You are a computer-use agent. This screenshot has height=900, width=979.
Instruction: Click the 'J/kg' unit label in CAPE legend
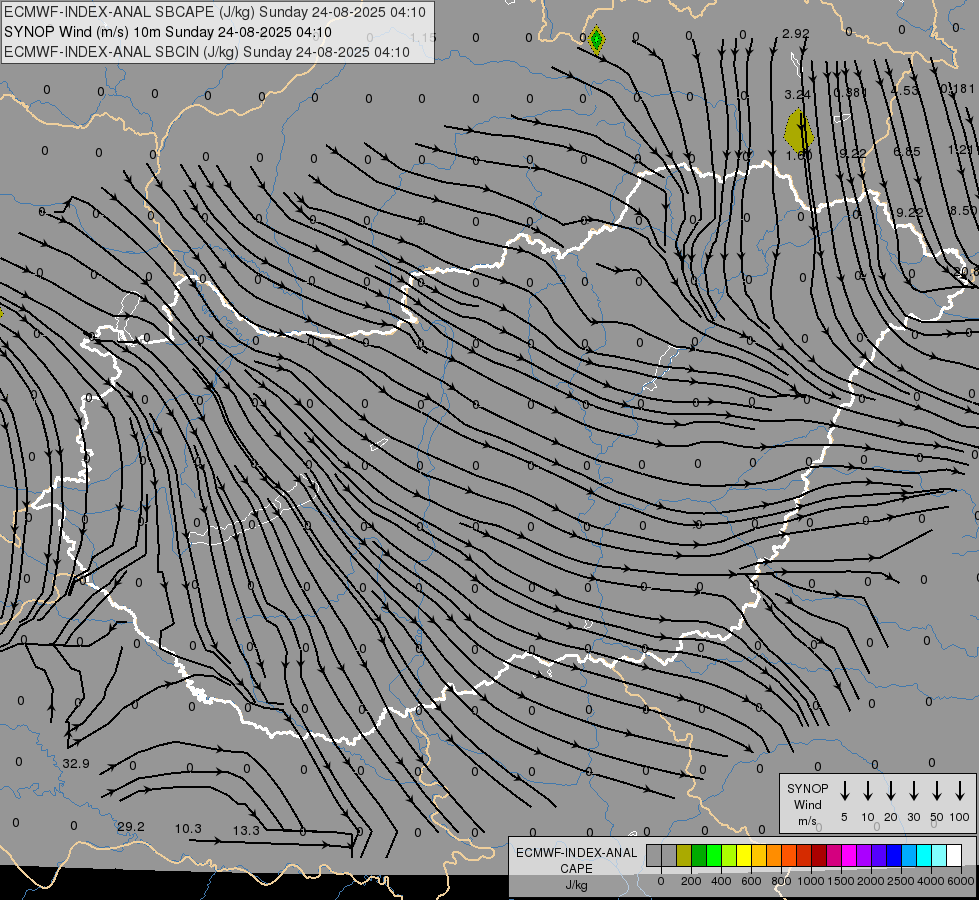[576, 885]
